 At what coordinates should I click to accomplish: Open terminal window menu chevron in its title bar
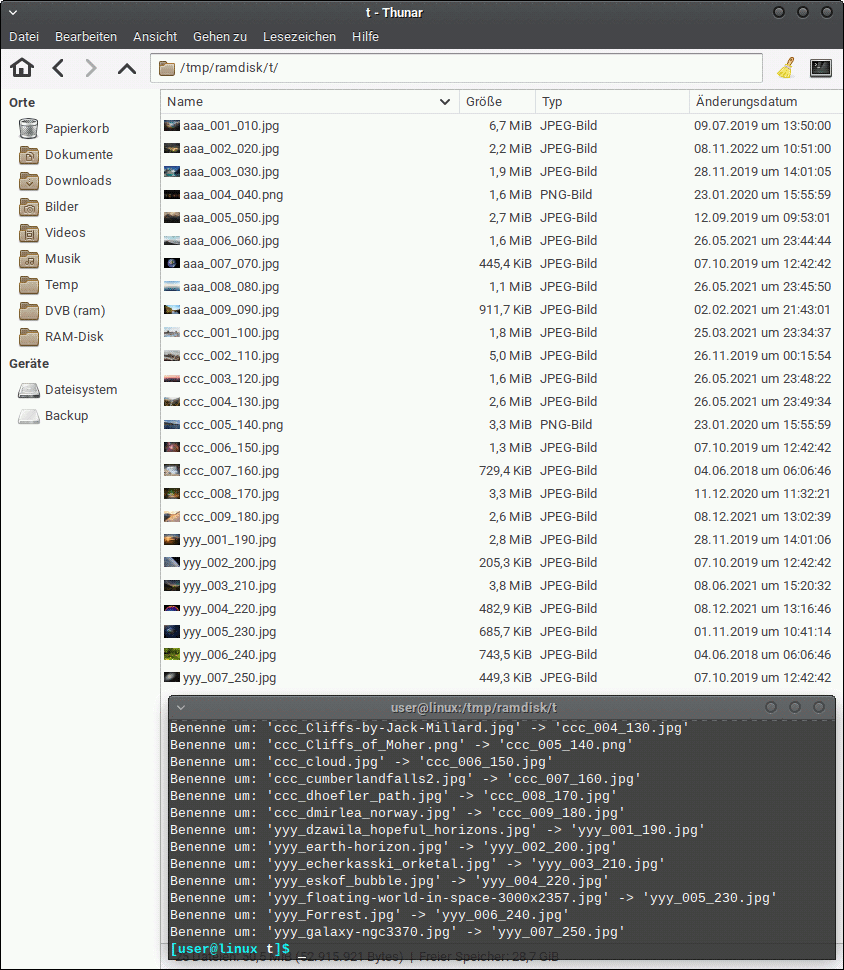click(x=181, y=707)
